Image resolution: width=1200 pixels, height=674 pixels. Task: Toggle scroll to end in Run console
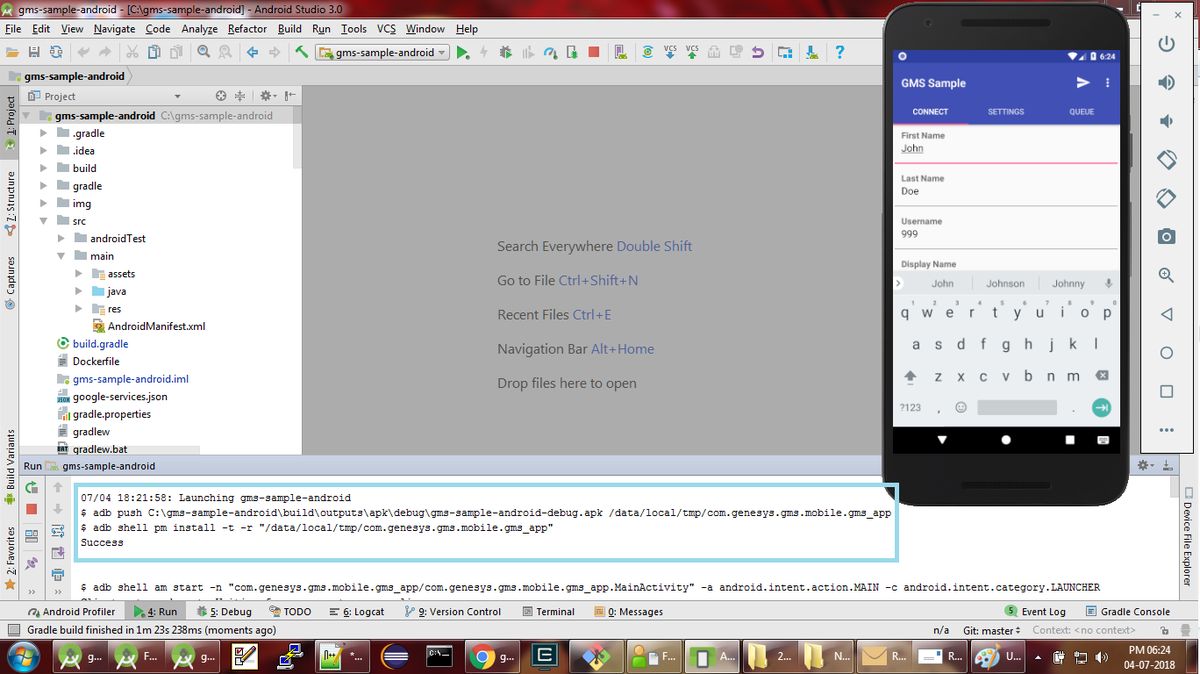57,553
